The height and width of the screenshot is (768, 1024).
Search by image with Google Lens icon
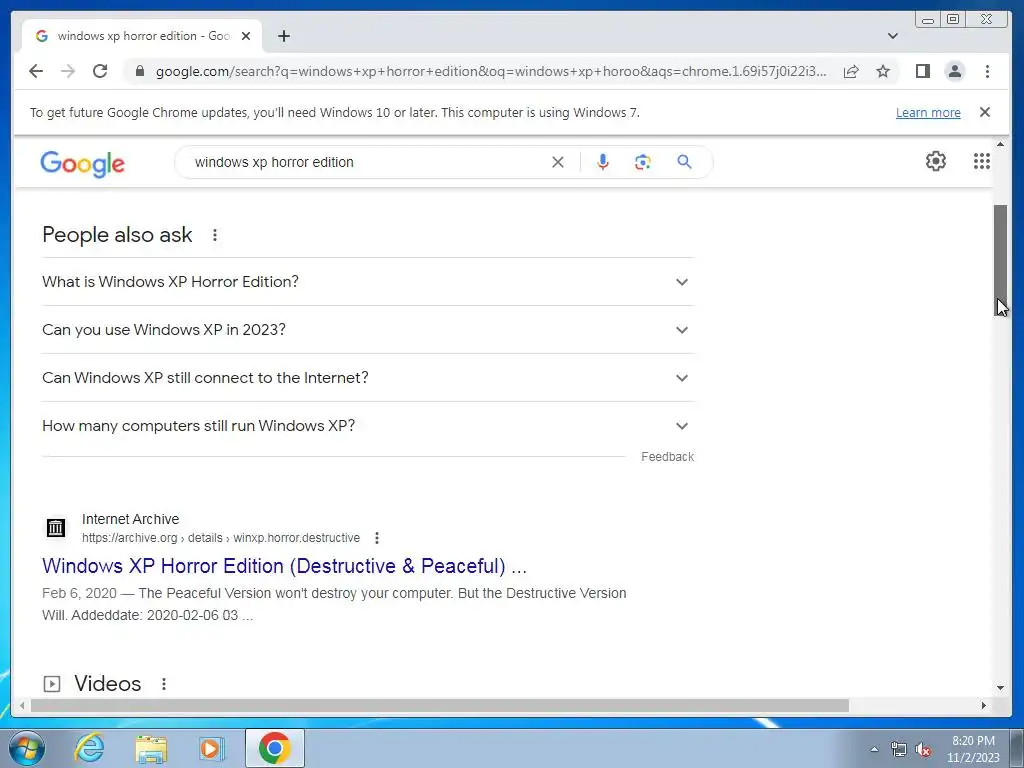(x=643, y=162)
